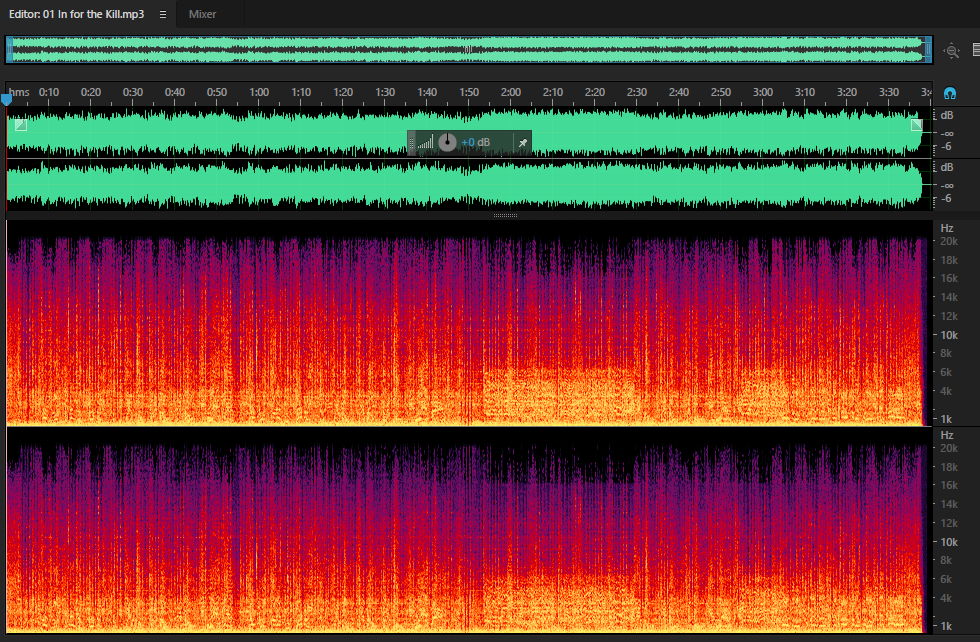Click the 10k mark on bottom frequency scale
Viewport: 980px width, 642px height.
point(949,542)
